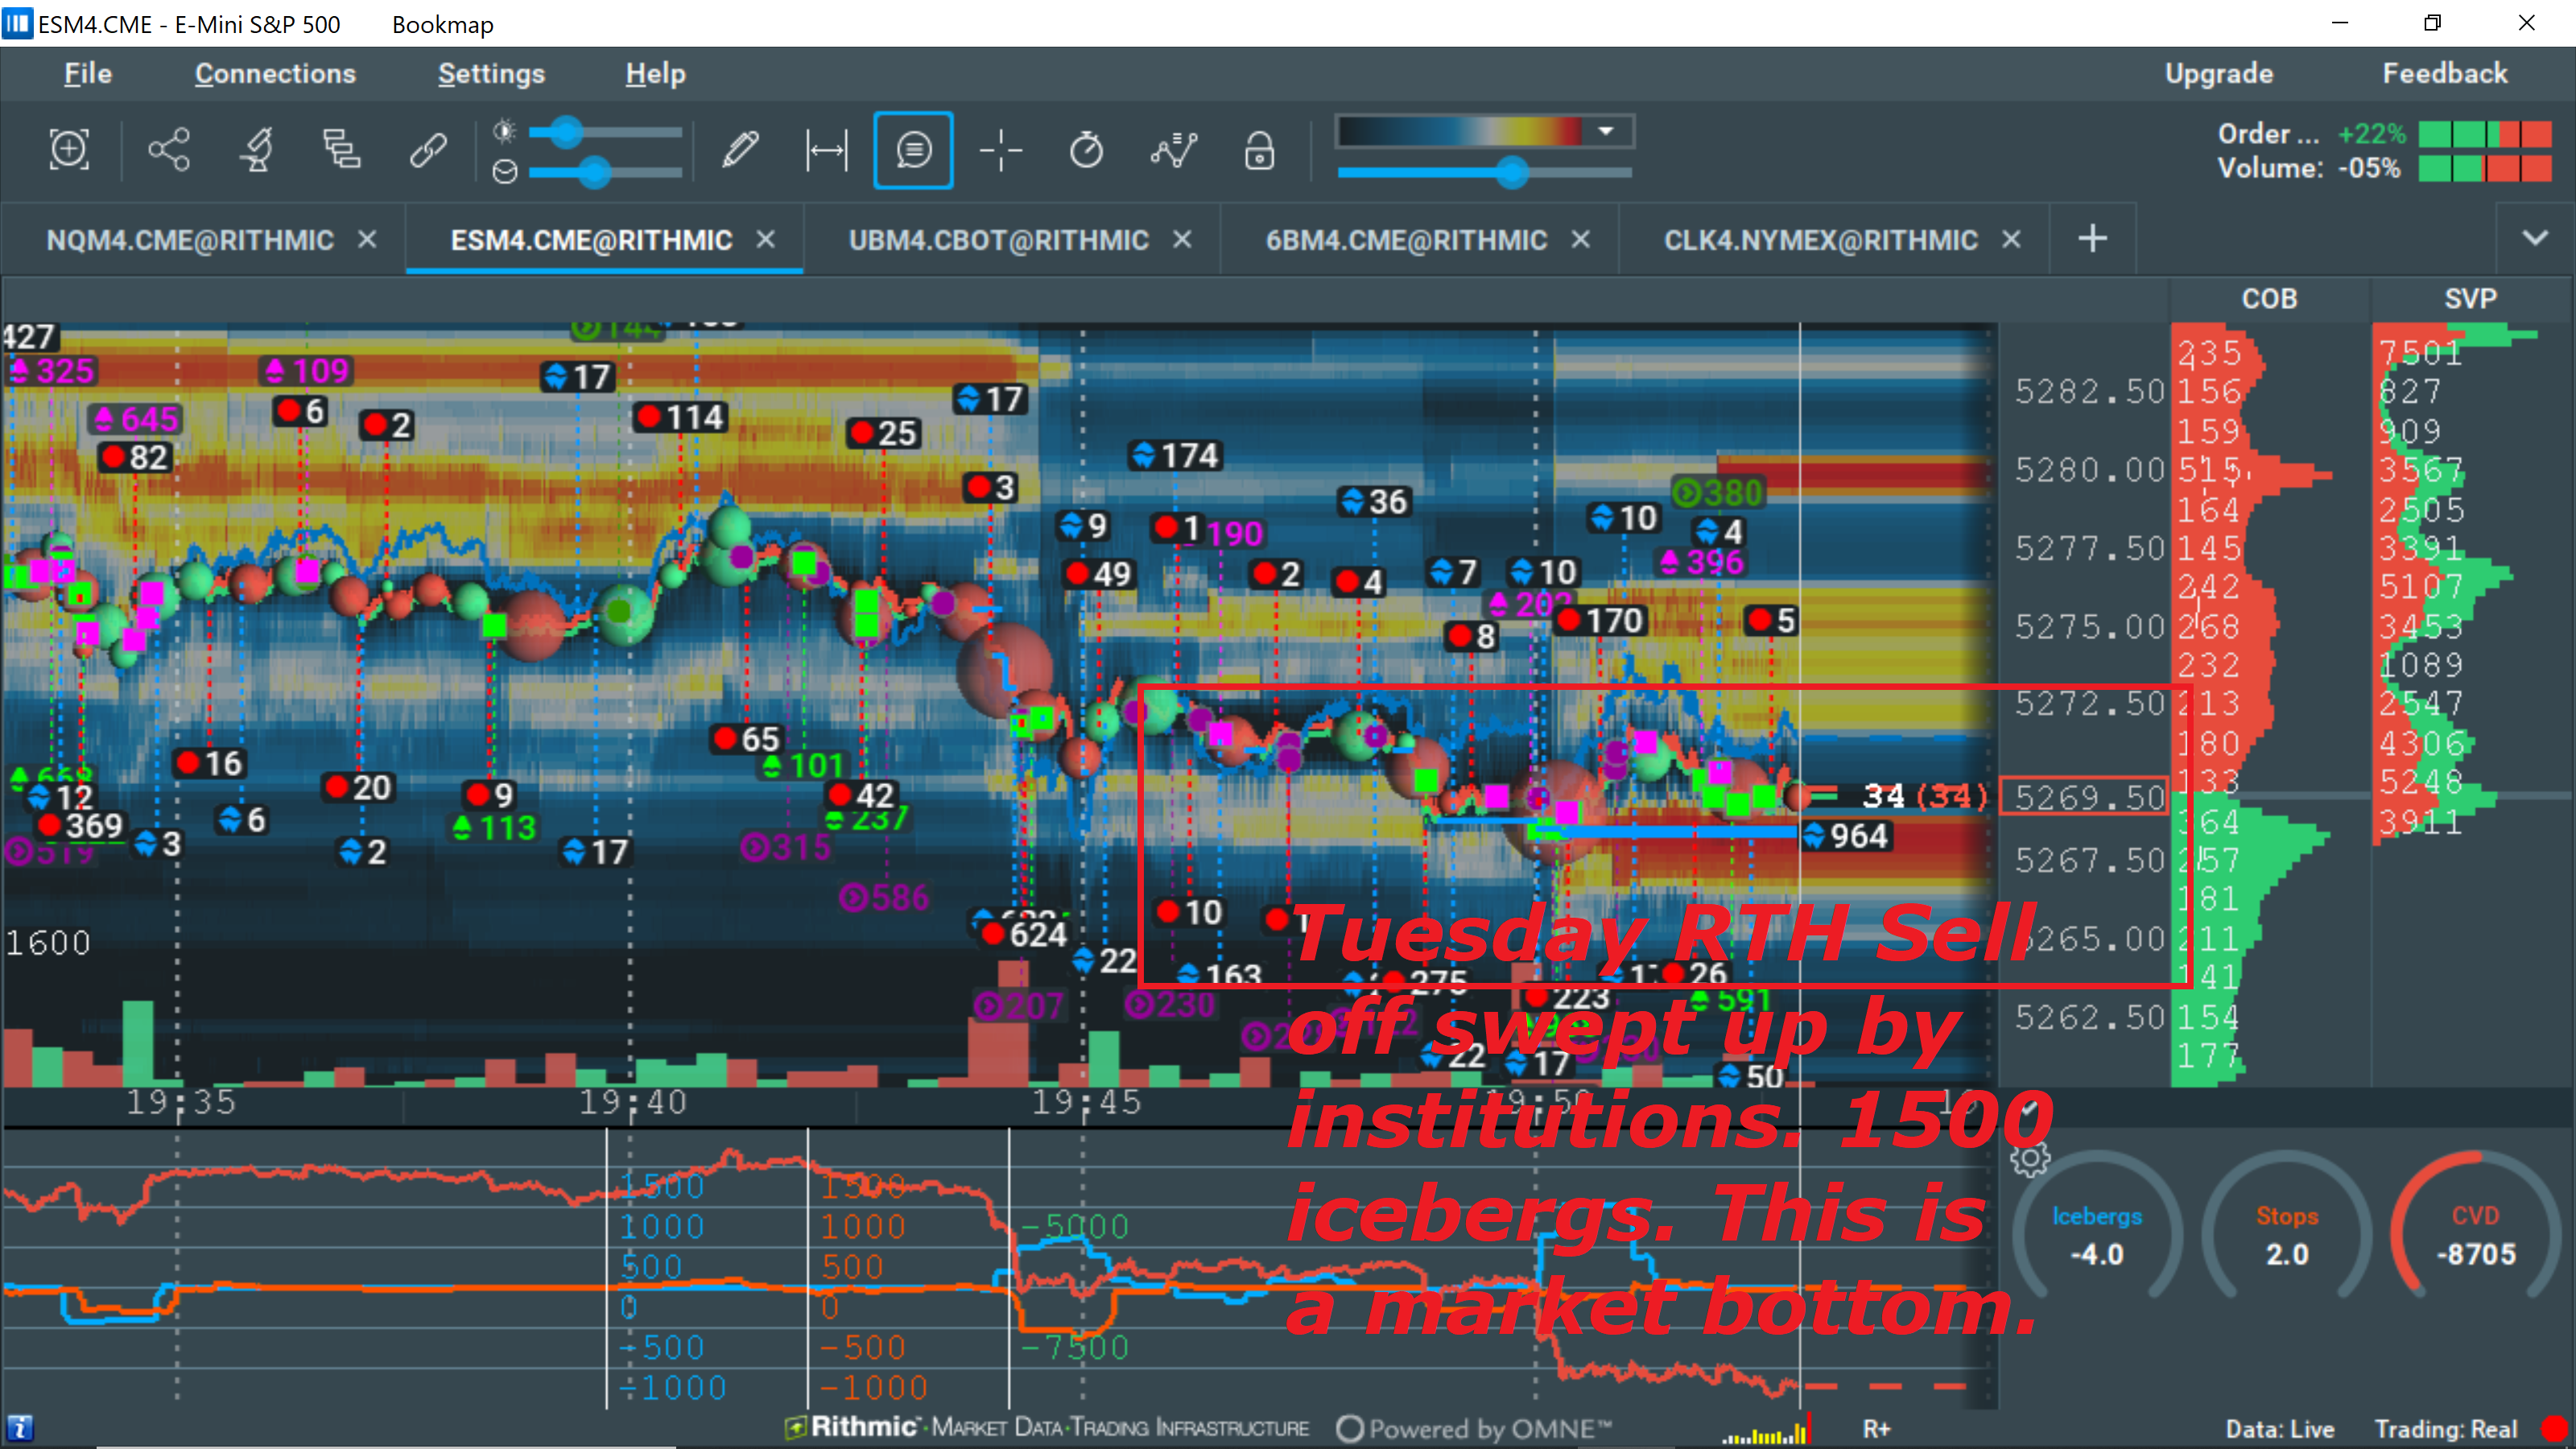Enable the crosshair cursor tool

pos(1000,150)
